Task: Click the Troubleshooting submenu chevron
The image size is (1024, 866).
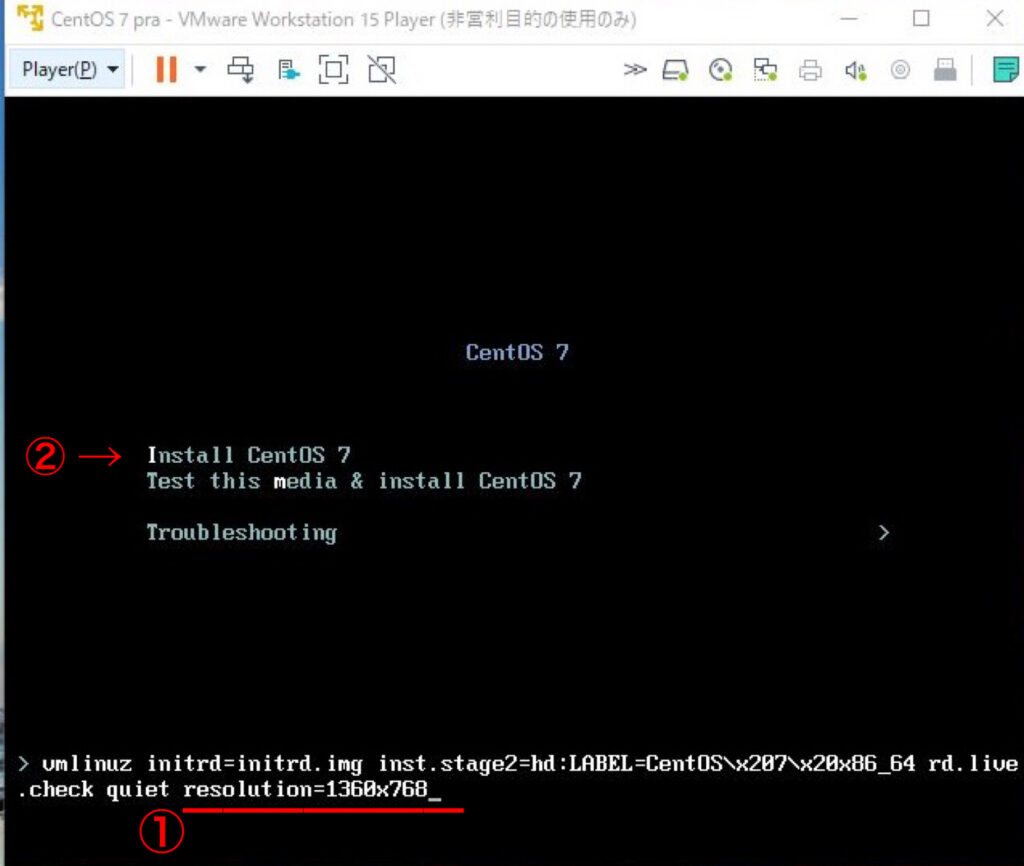Action: coord(884,532)
